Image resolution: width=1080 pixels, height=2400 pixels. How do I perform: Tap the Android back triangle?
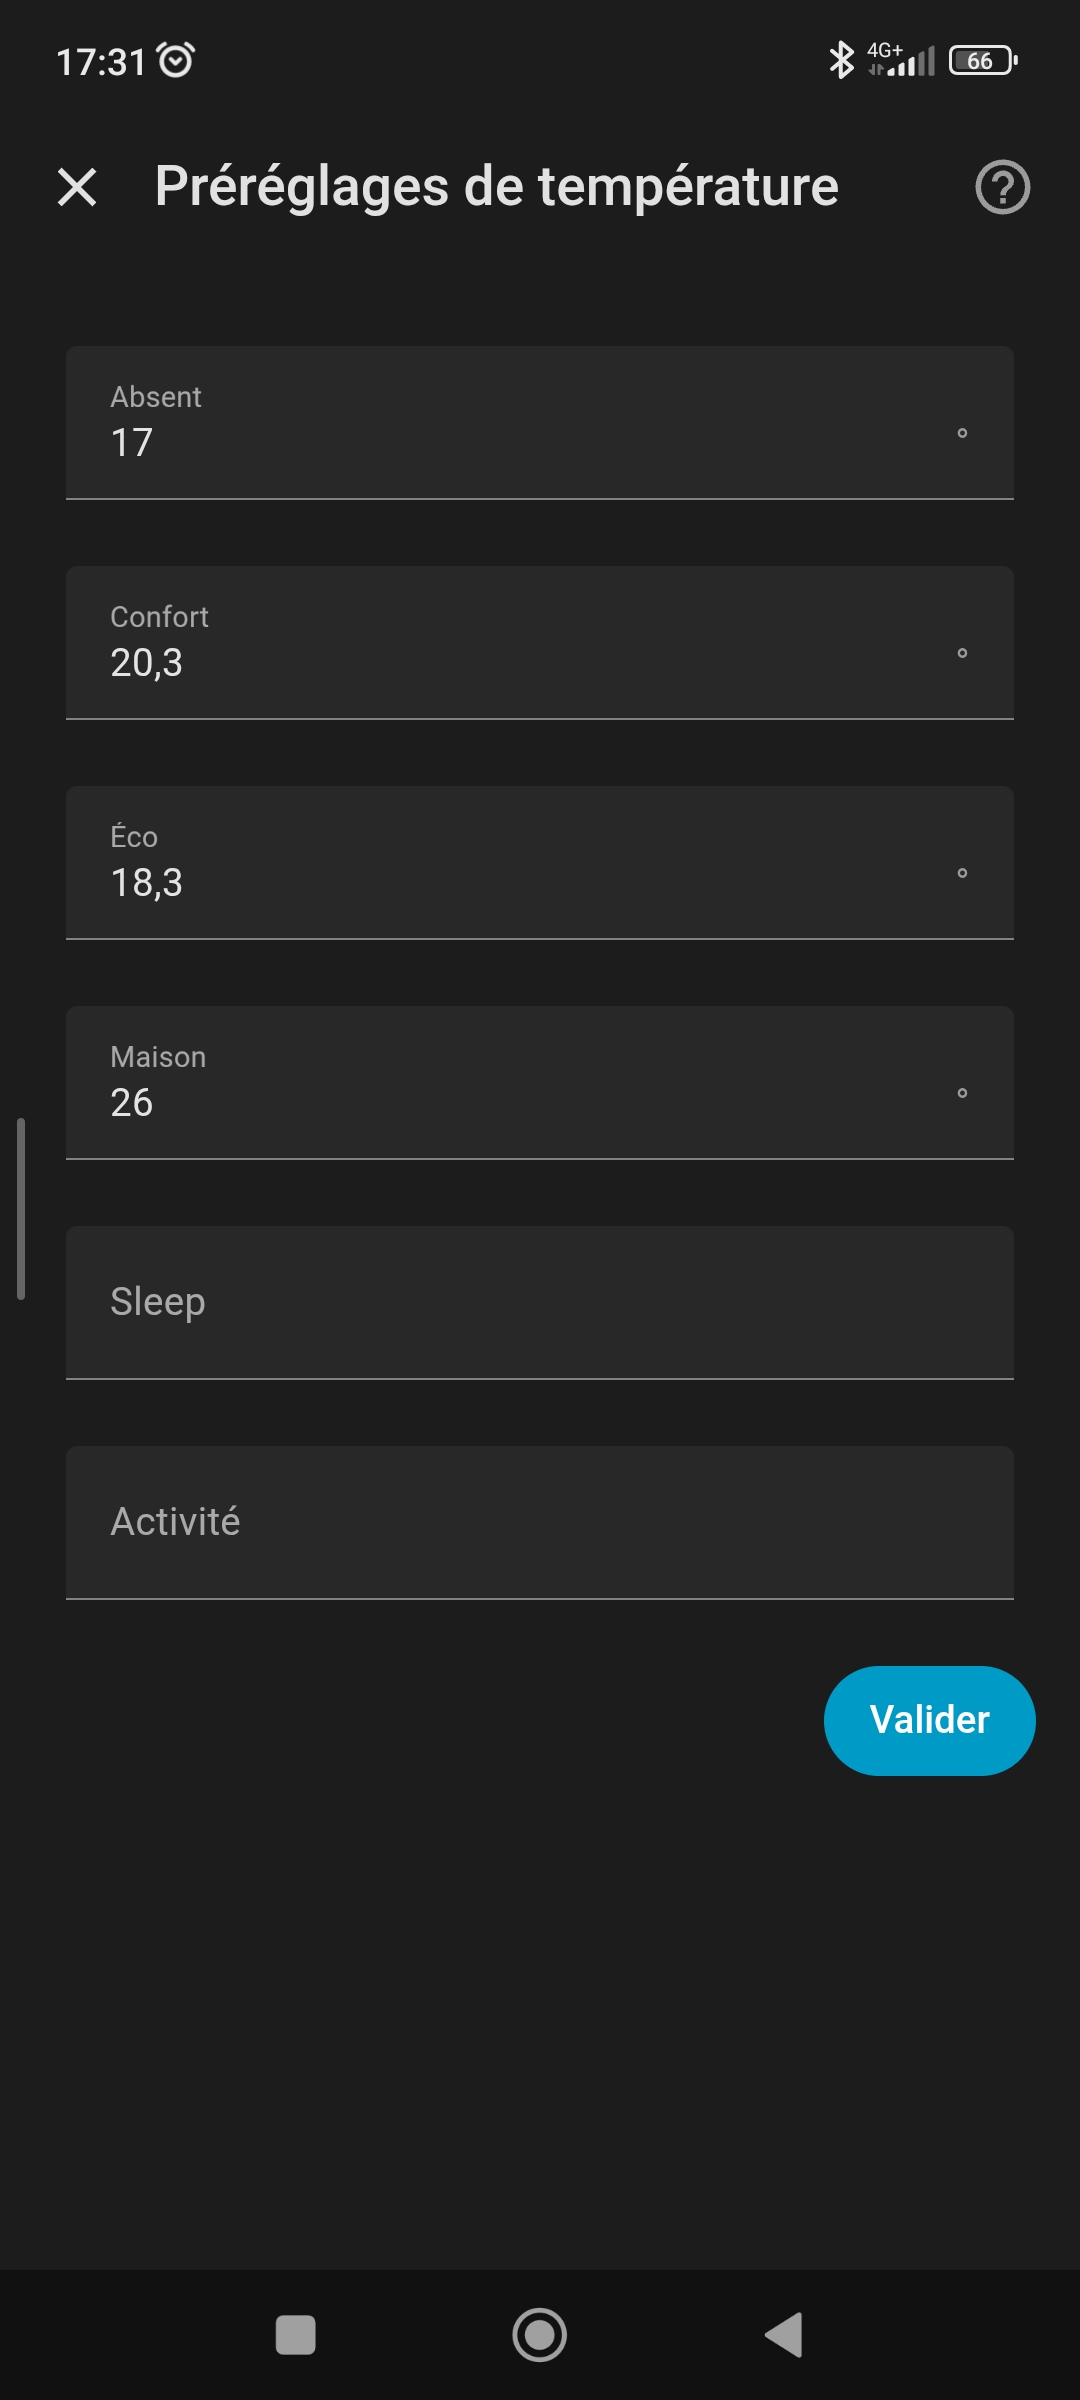(785, 2335)
